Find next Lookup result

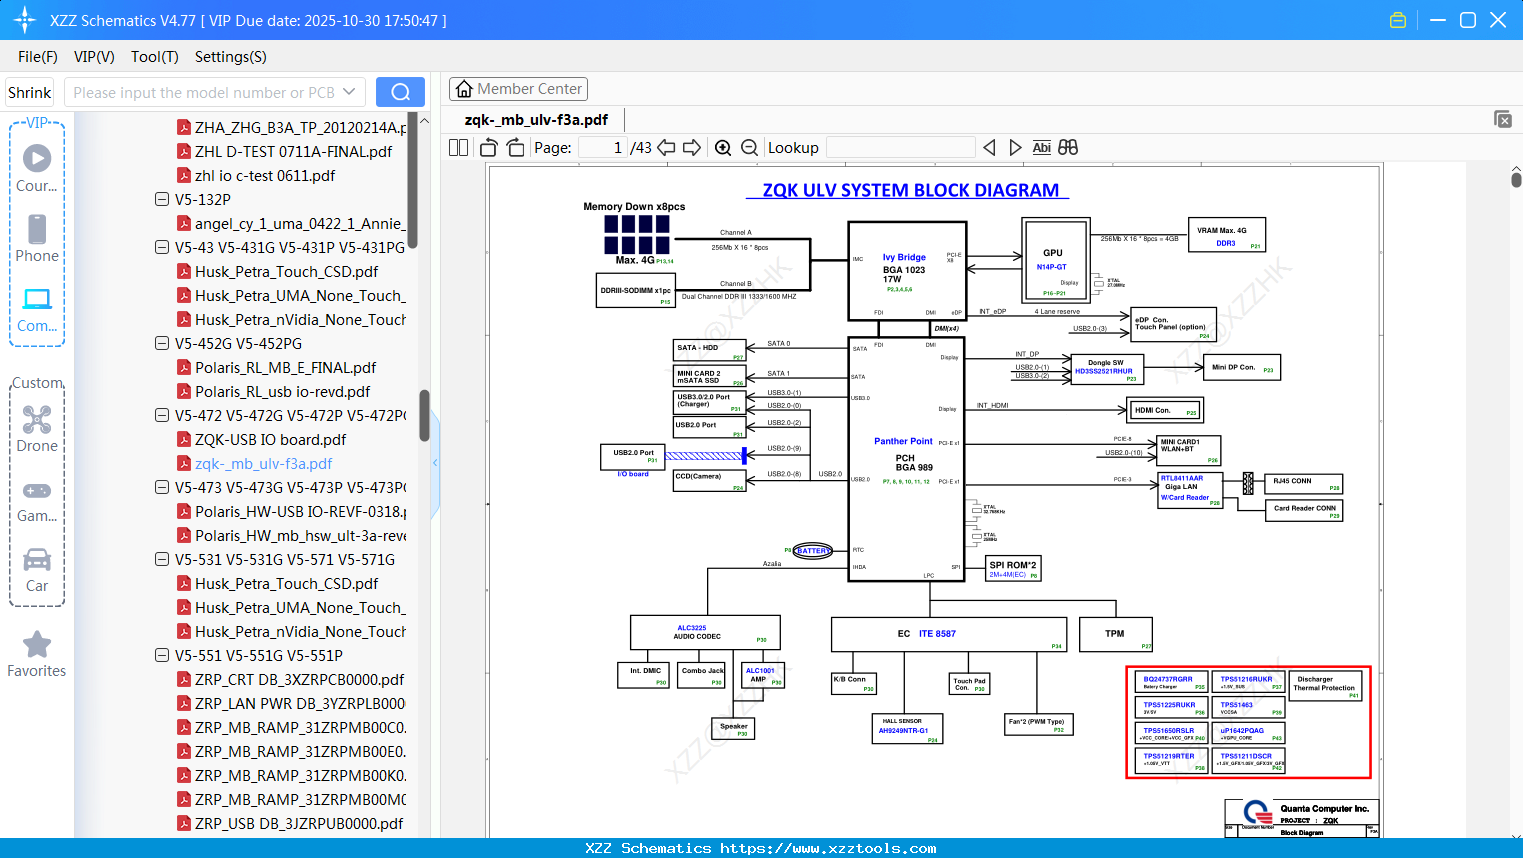[1015, 148]
